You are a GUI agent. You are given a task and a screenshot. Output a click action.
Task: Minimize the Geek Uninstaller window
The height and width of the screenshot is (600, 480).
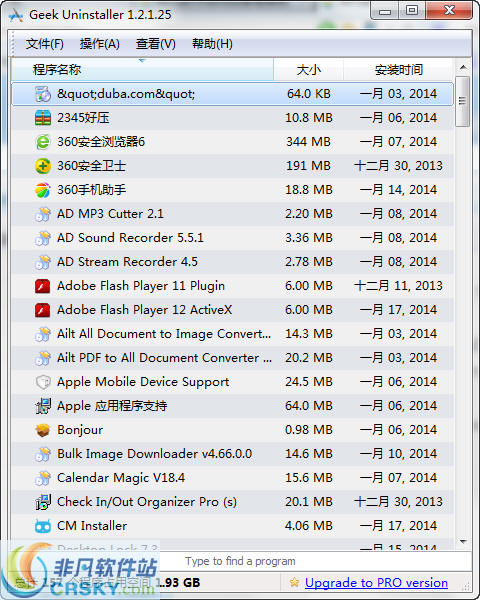coord(385,11)
